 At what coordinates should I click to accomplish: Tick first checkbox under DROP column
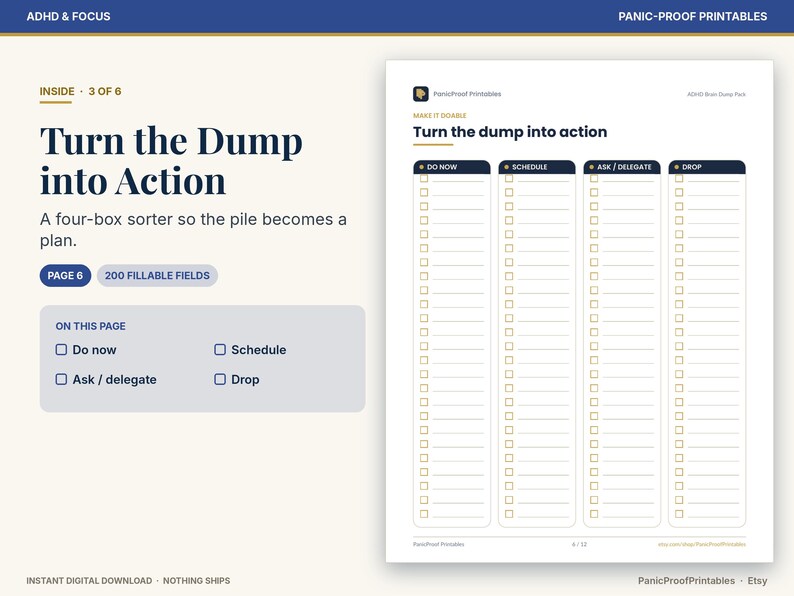coord(679,178)
